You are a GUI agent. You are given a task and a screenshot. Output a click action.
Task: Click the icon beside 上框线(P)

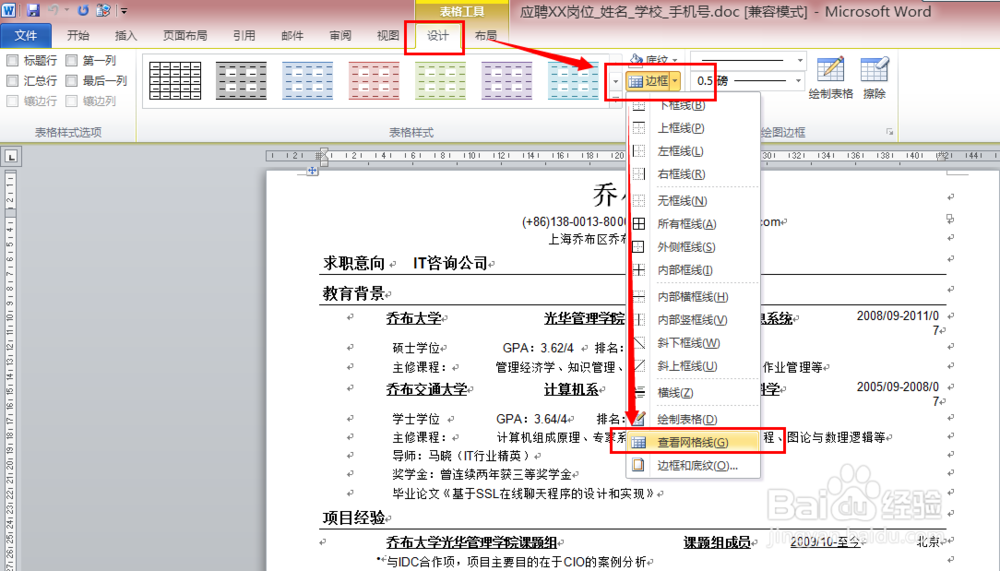pyautogui.click(x=638, y=128)
